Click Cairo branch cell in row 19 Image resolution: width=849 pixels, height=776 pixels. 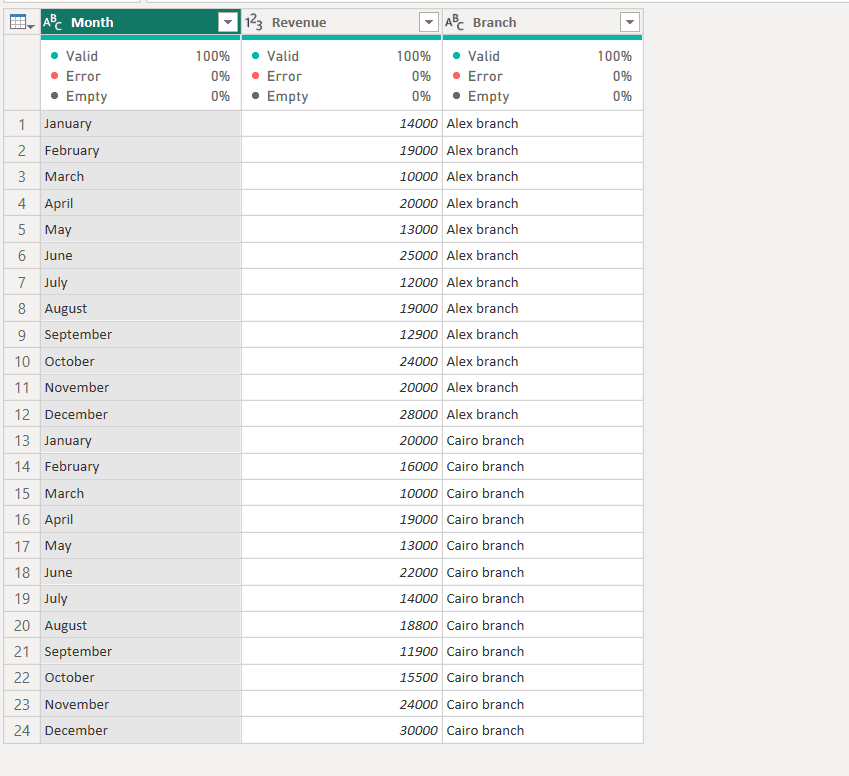[x=543, y=598]
